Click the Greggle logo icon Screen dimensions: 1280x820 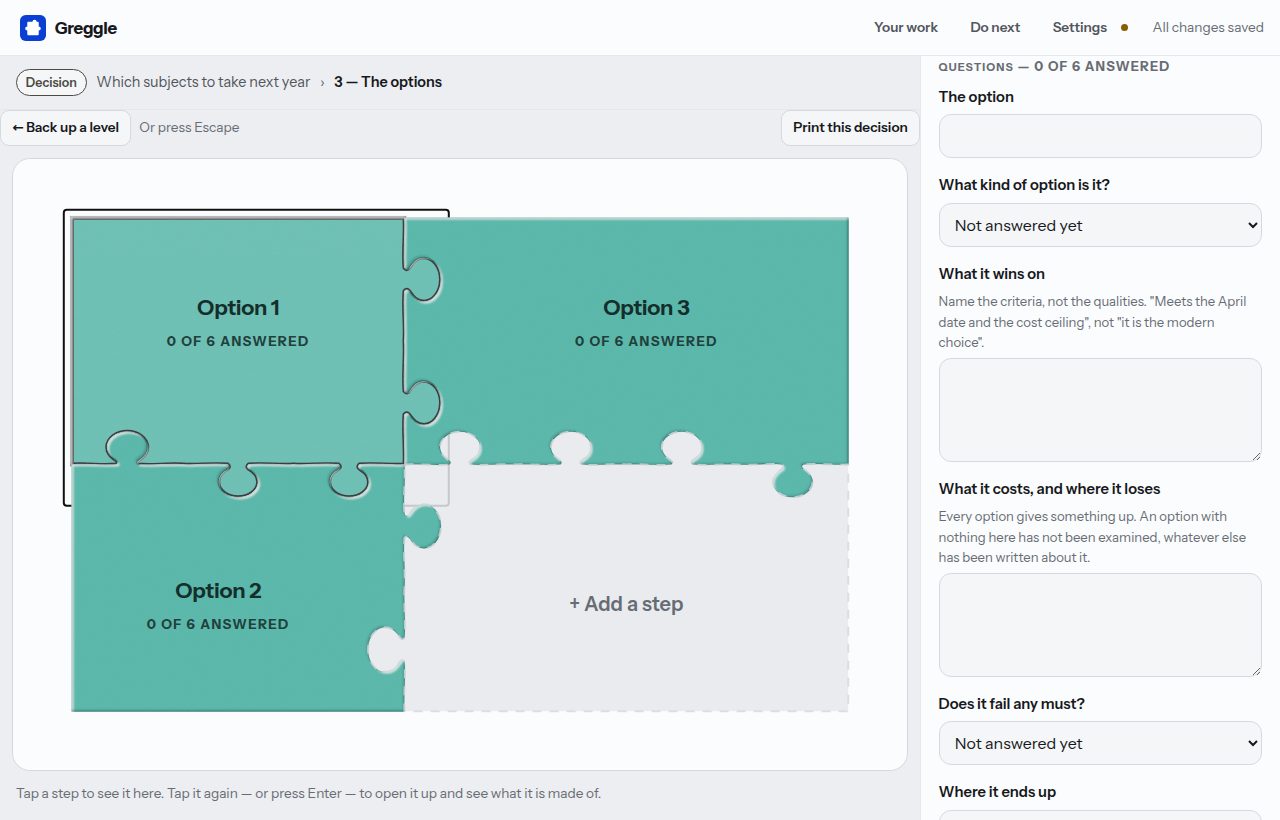coord(33,28)
